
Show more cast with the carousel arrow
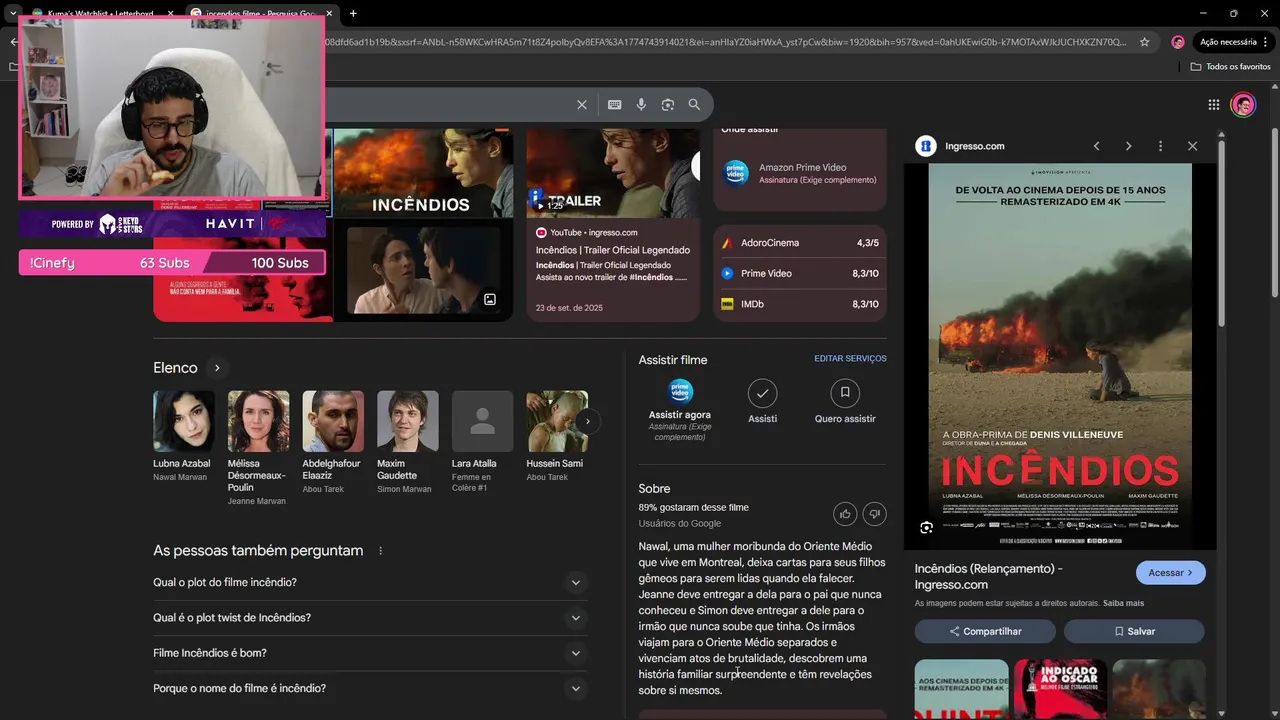[x=587, y=422]
